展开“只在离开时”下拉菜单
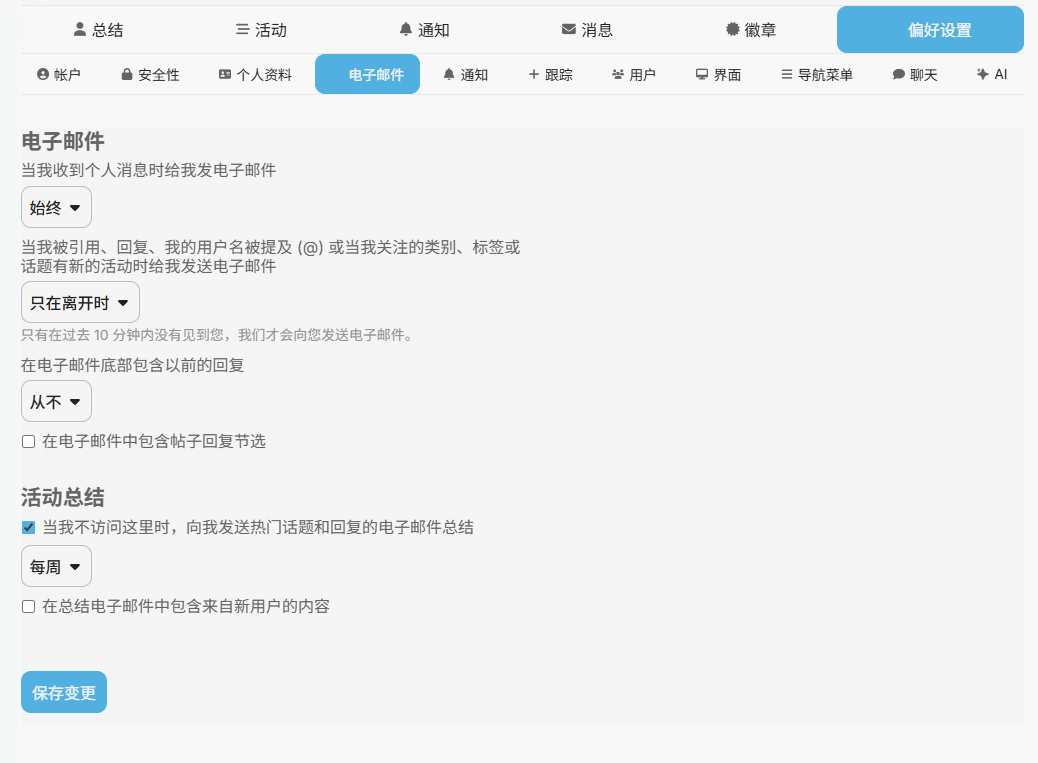Screen dimensions: 1038x763 click(80, 303)
